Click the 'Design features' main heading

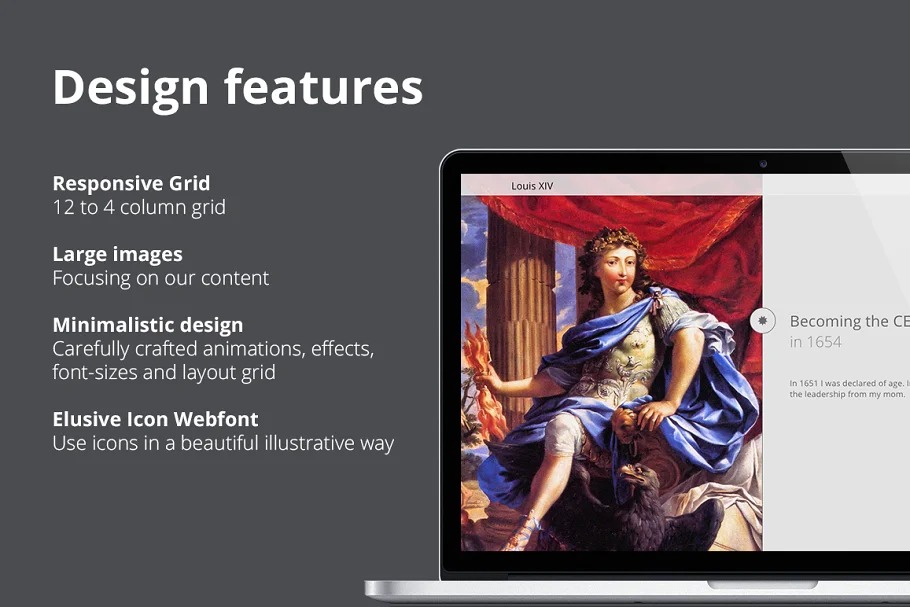237,87
